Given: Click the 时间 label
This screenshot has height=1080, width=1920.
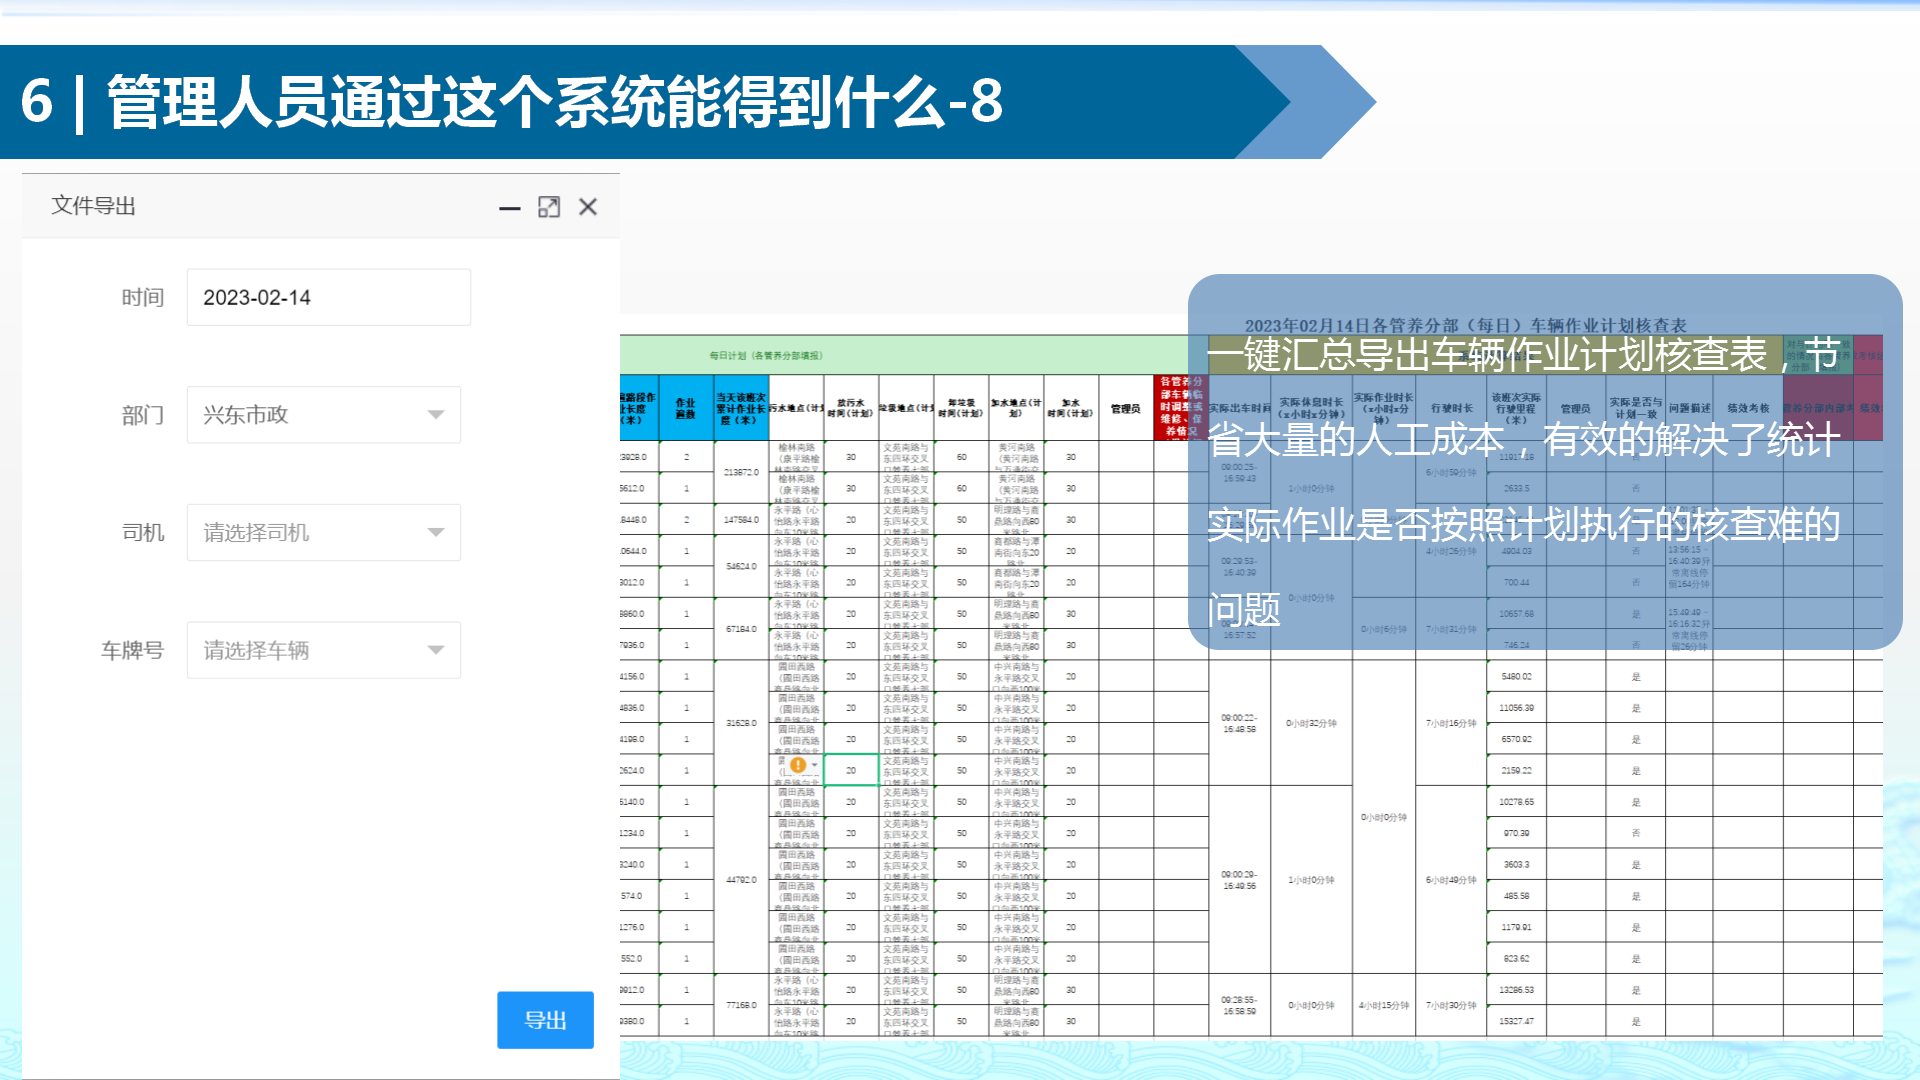Looking at the screenshot, I should coord(143,297).
